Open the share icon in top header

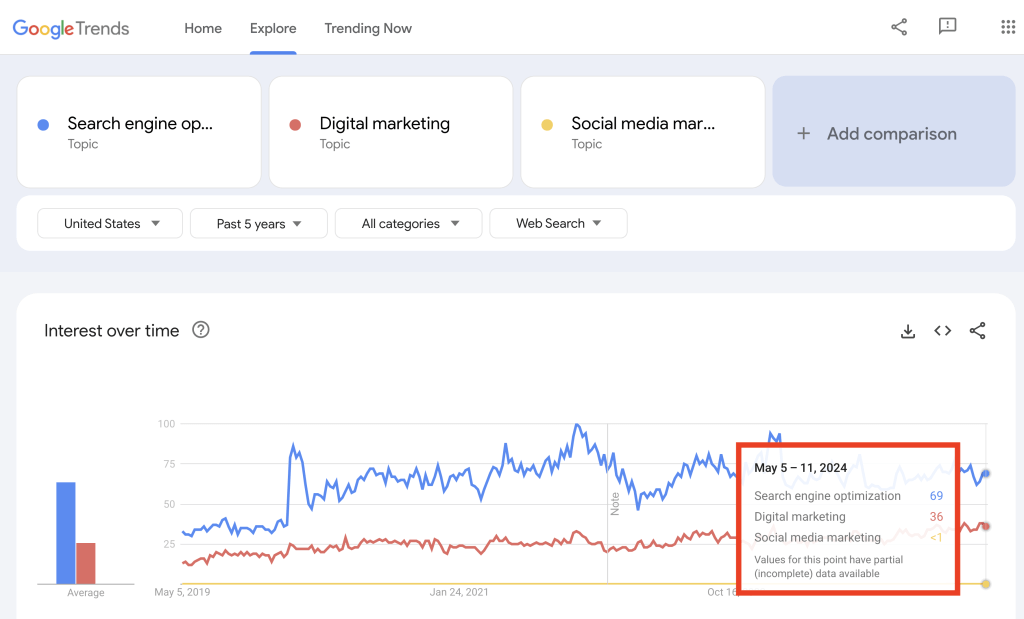(x=899, y=27)
